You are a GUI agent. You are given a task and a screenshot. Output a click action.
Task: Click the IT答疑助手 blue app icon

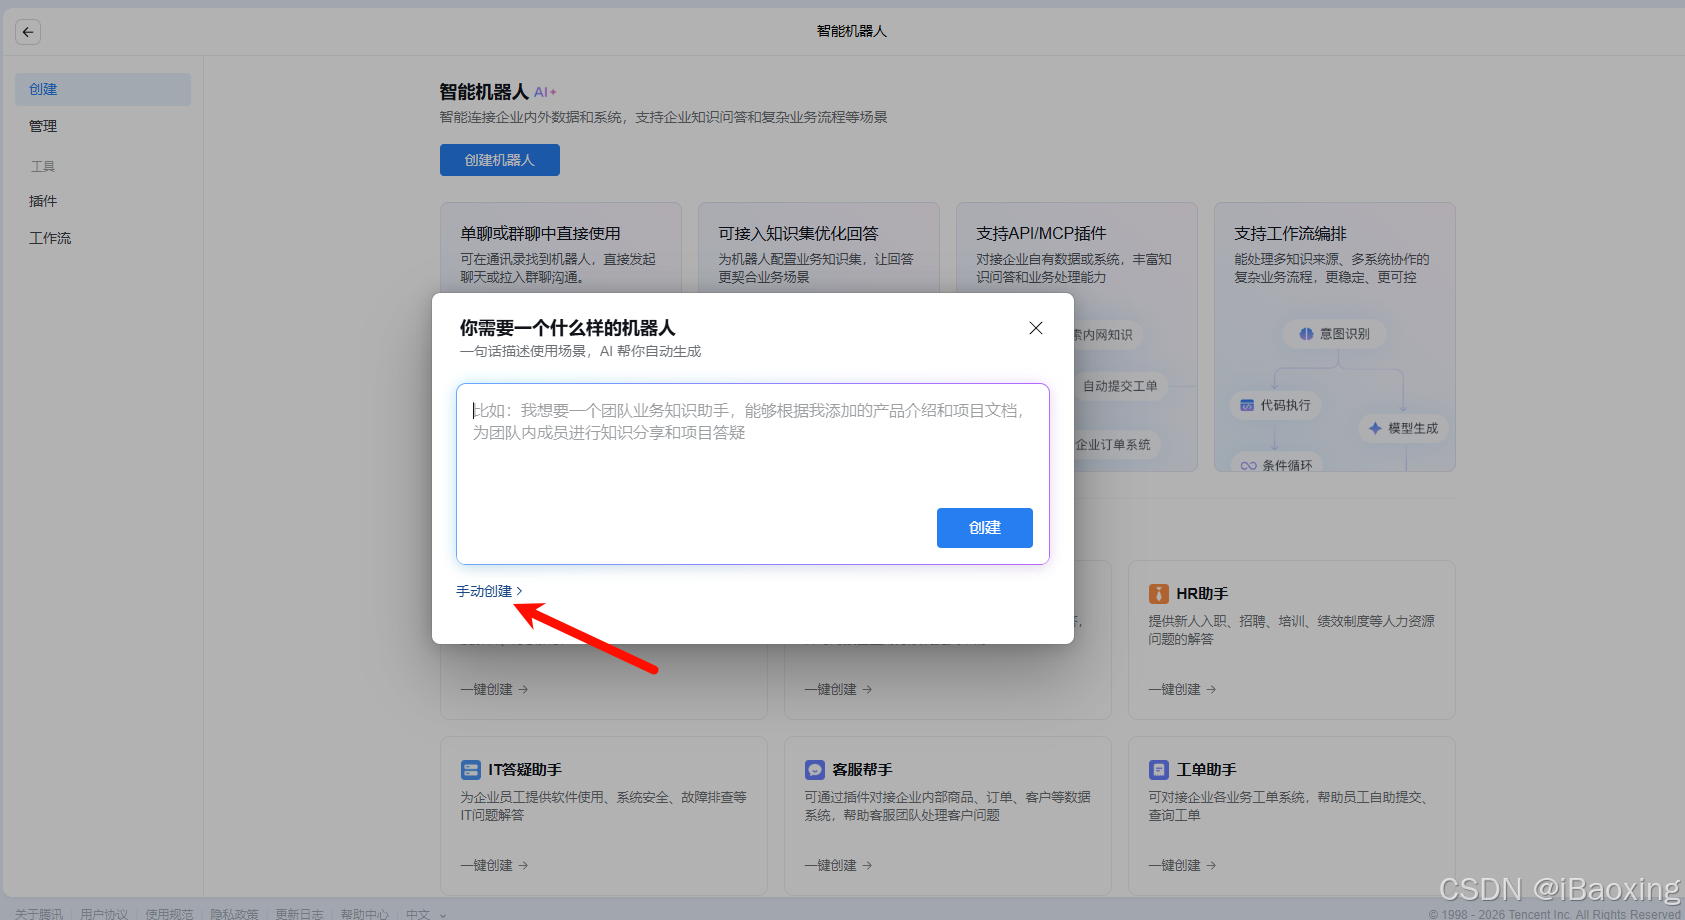[x=471, y=769]
